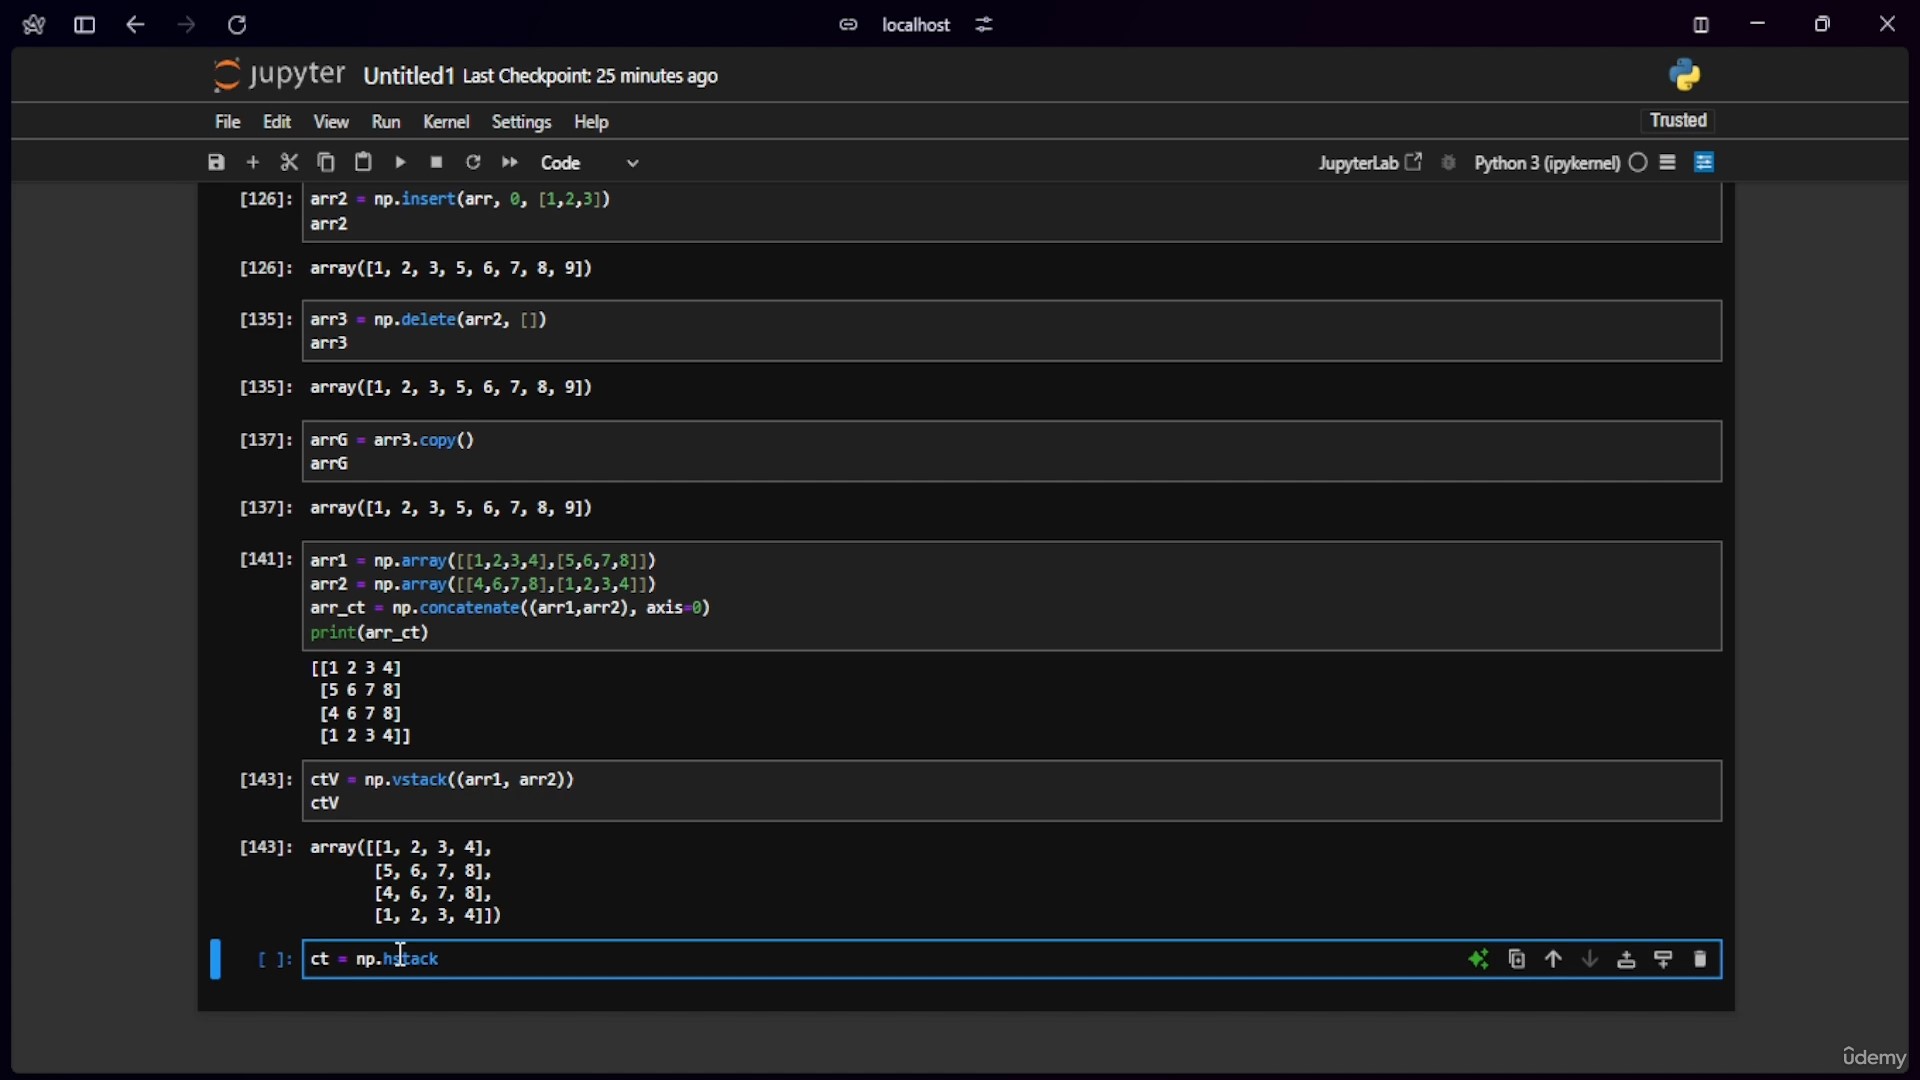Click the blue collapser bar of the active cell
Screen dimensions: 1920x1080
tap(215, 960)
